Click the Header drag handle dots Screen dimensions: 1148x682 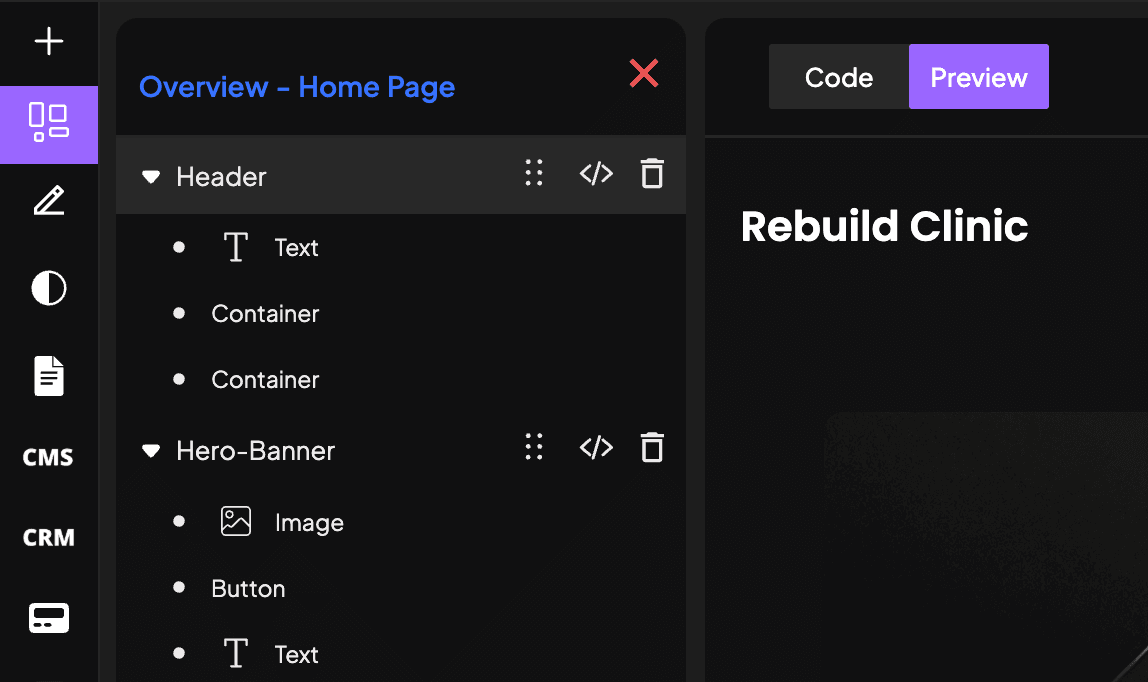(534, 173)
